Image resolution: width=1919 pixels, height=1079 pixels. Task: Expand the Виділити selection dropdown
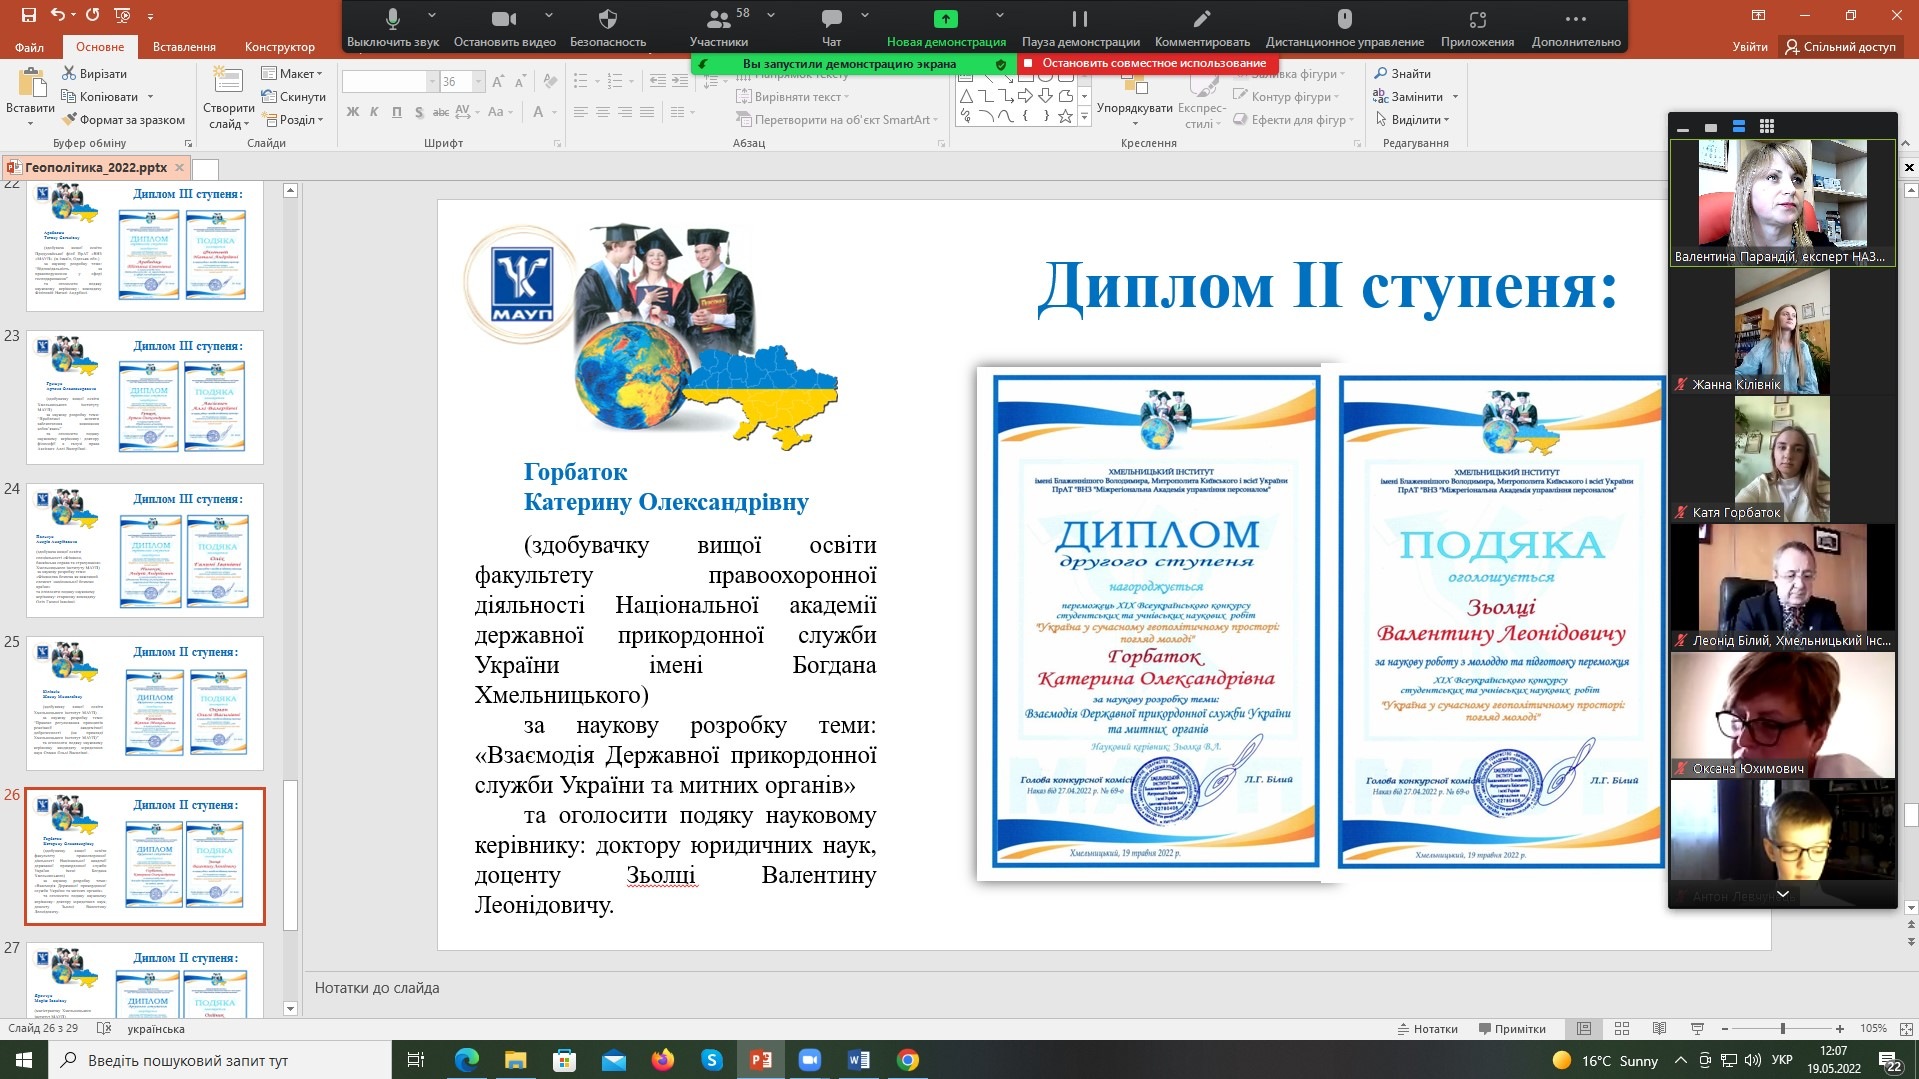(x=1419, y=120)
